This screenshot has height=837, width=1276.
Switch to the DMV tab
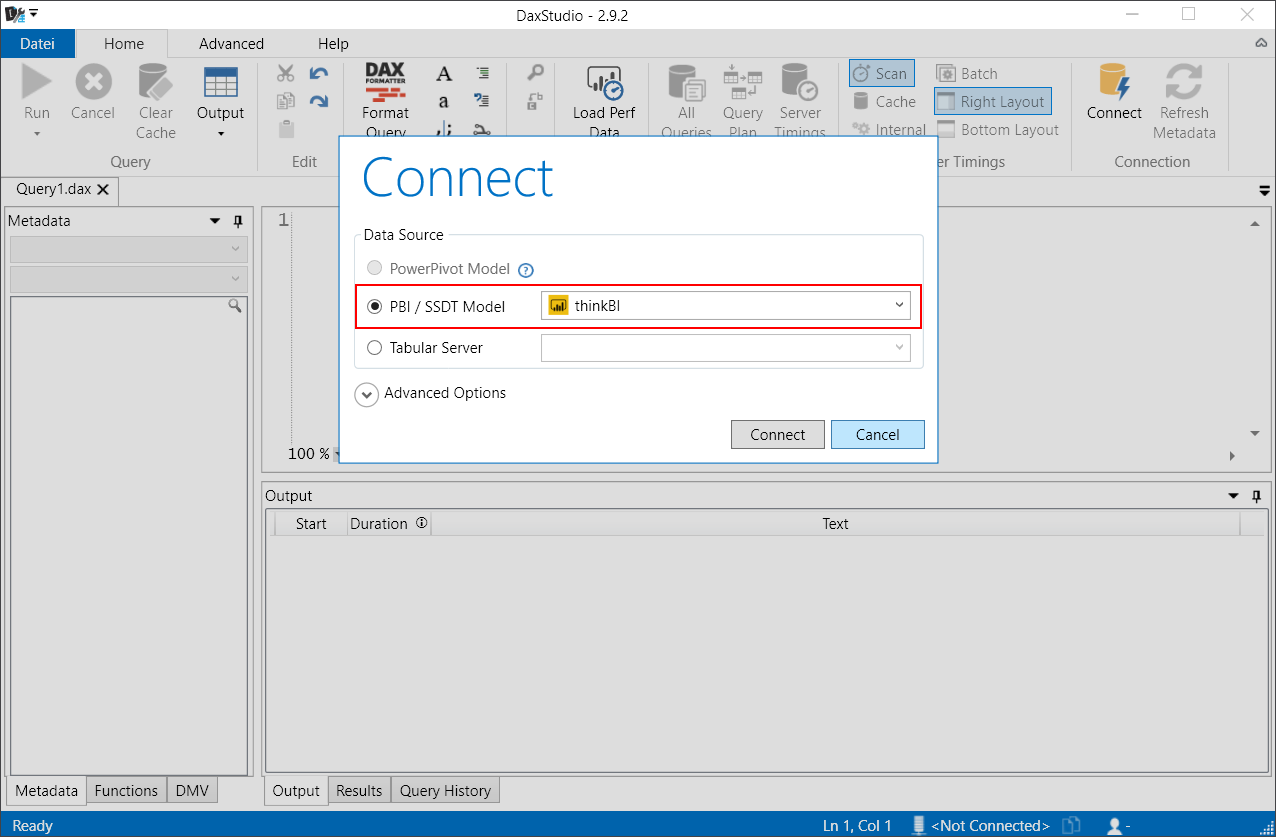point(192,790)
